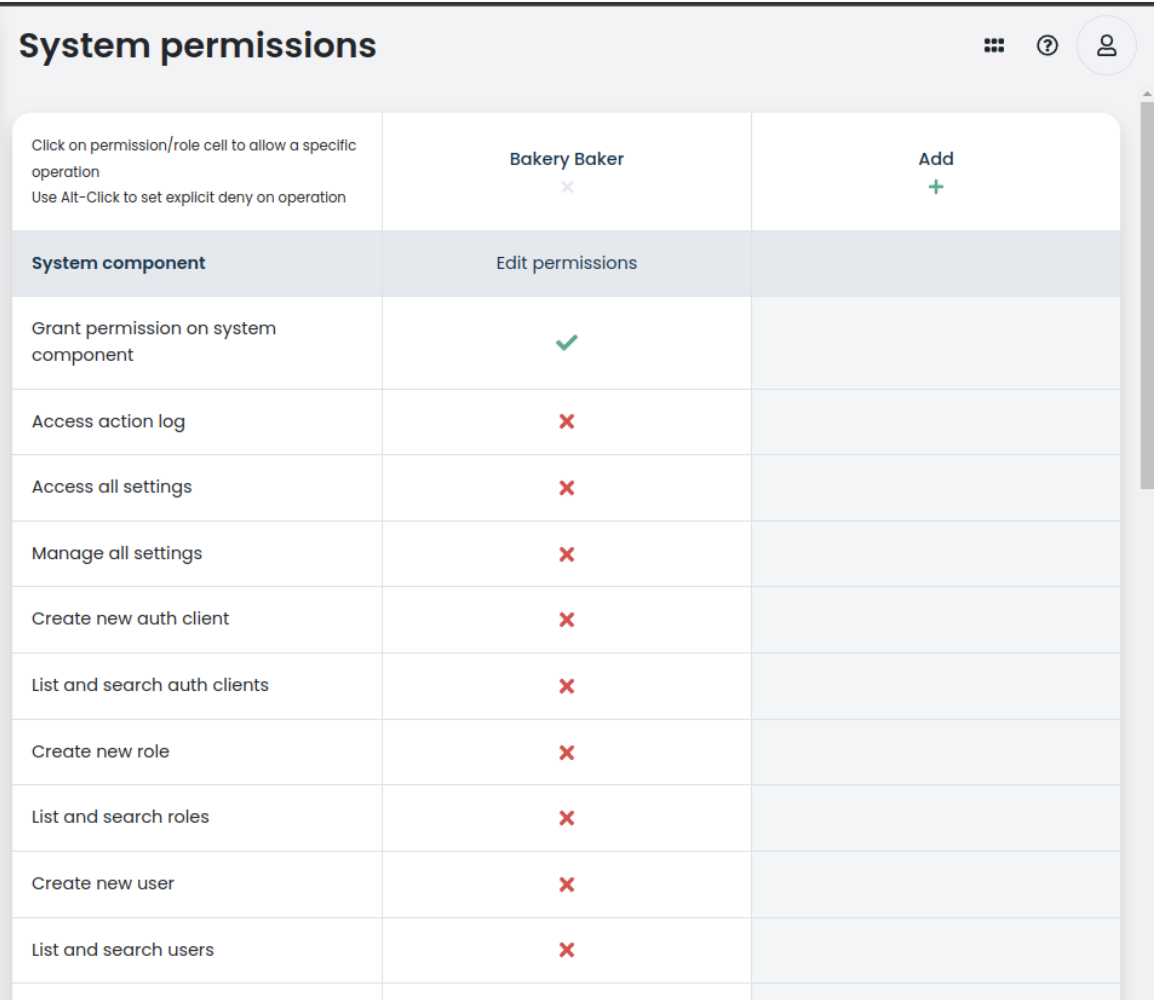The image size is (1154, 1000).
Task: Click the Grant permission on system component label
Action: click(154, 341)
